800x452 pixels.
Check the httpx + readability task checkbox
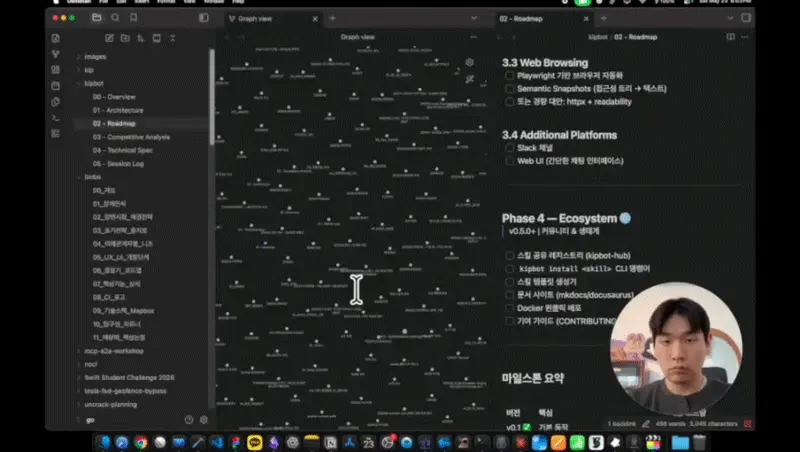509,102
